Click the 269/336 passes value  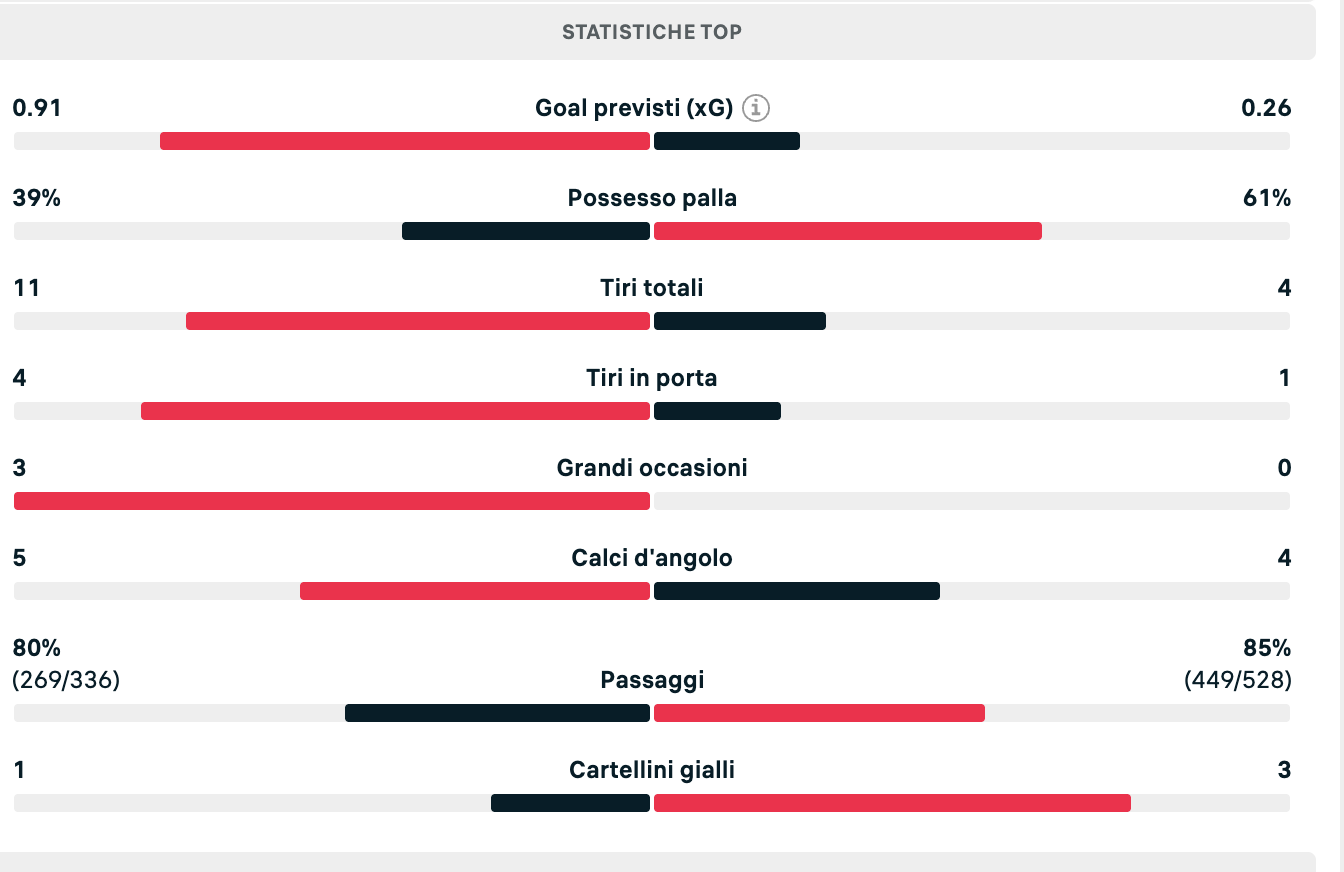pyautogui.click(x=66, y=681)
